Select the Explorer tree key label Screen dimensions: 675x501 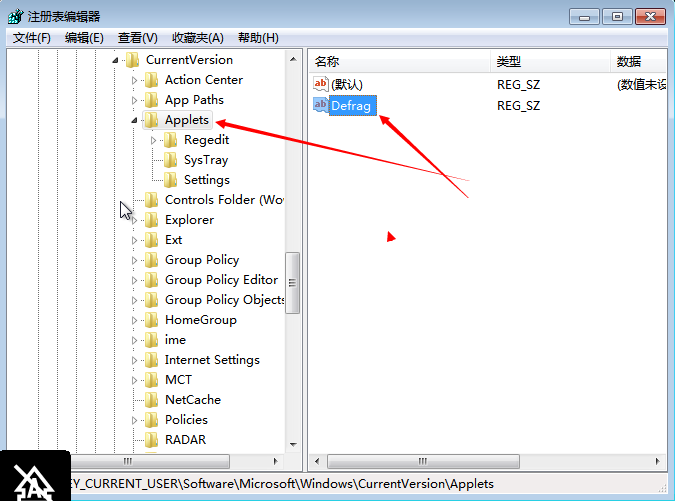coord(189,220)
